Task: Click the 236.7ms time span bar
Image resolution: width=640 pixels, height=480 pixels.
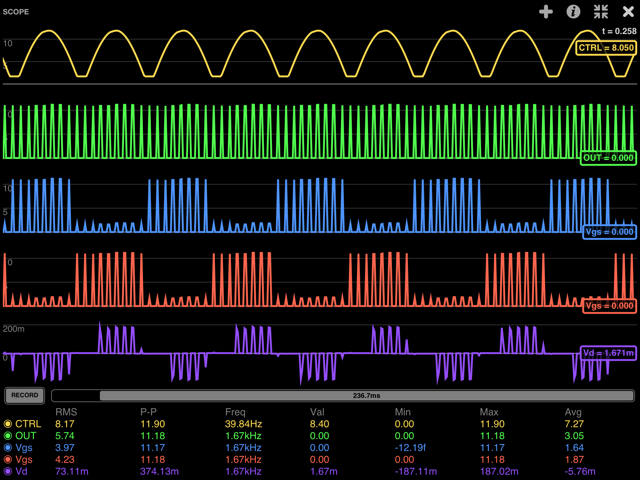Action: pyautogui.click(x=344, y=395)
